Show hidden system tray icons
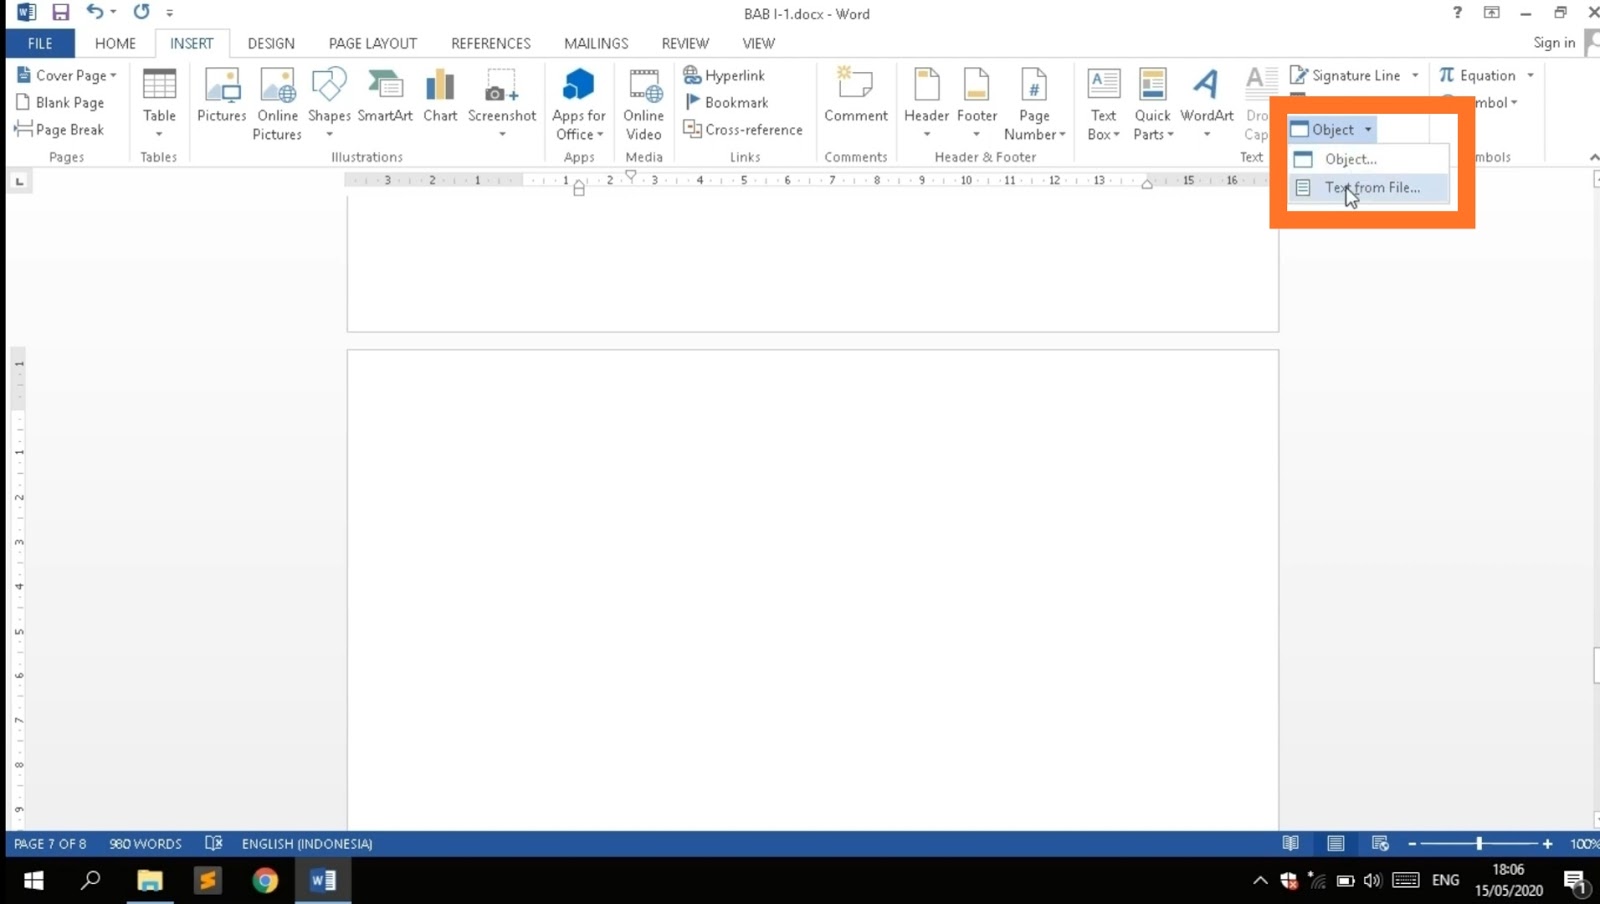 click(1260, 880)
